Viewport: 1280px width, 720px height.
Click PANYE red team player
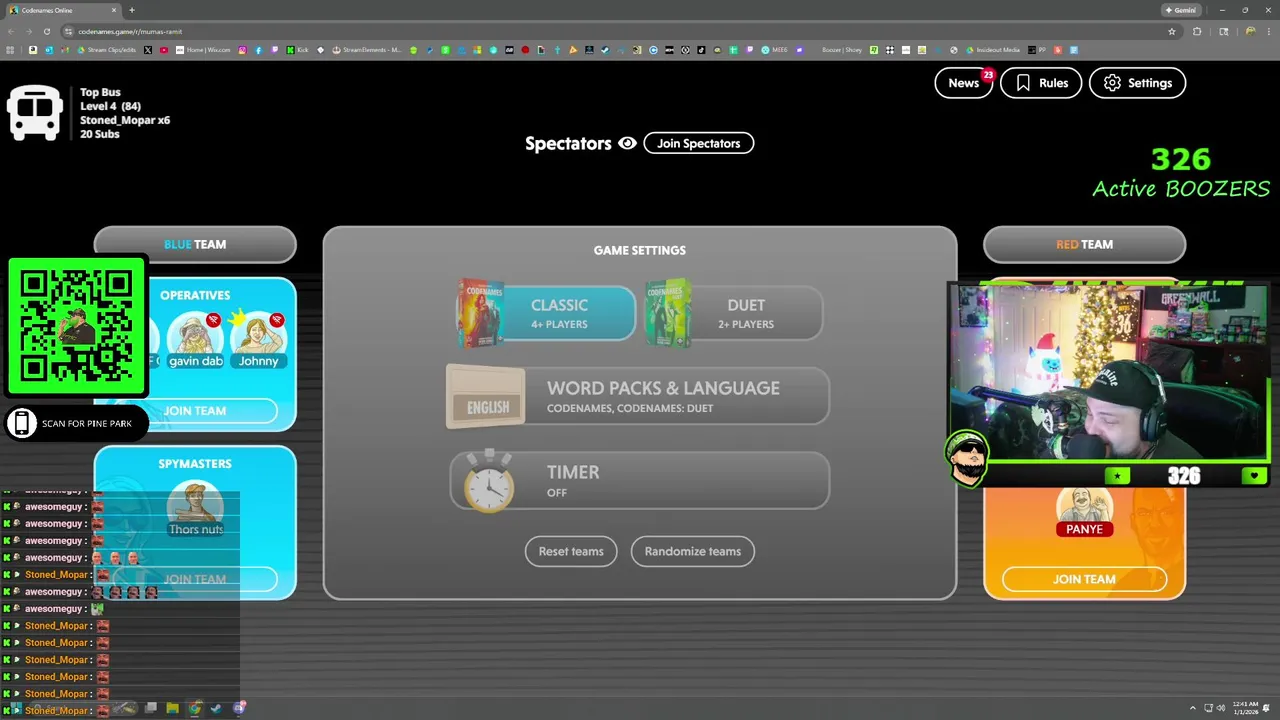(x=1084, y=513)
